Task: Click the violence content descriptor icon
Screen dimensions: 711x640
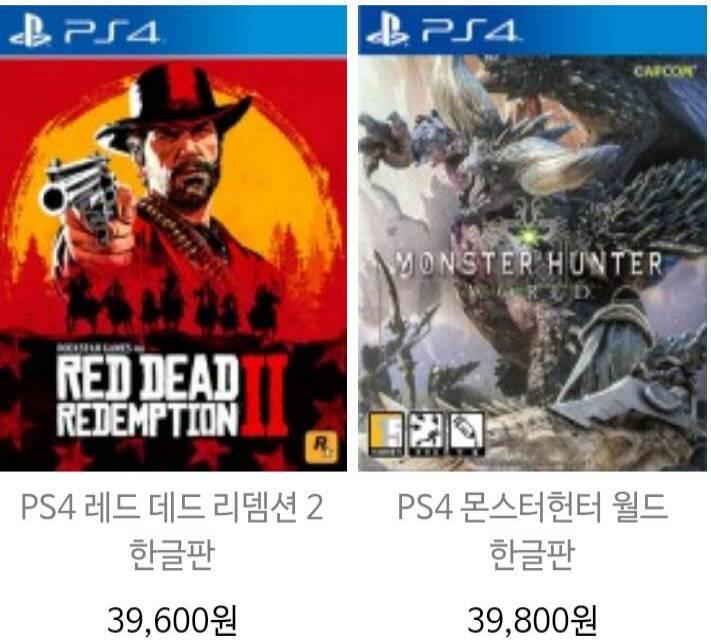Action: (426, 435)
